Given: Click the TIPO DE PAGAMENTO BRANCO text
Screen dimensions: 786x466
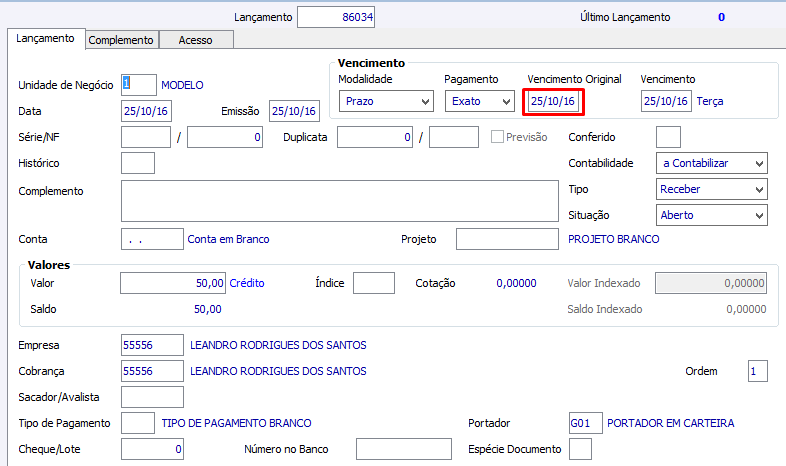Looking at the screenshot, I should point(237,423).
